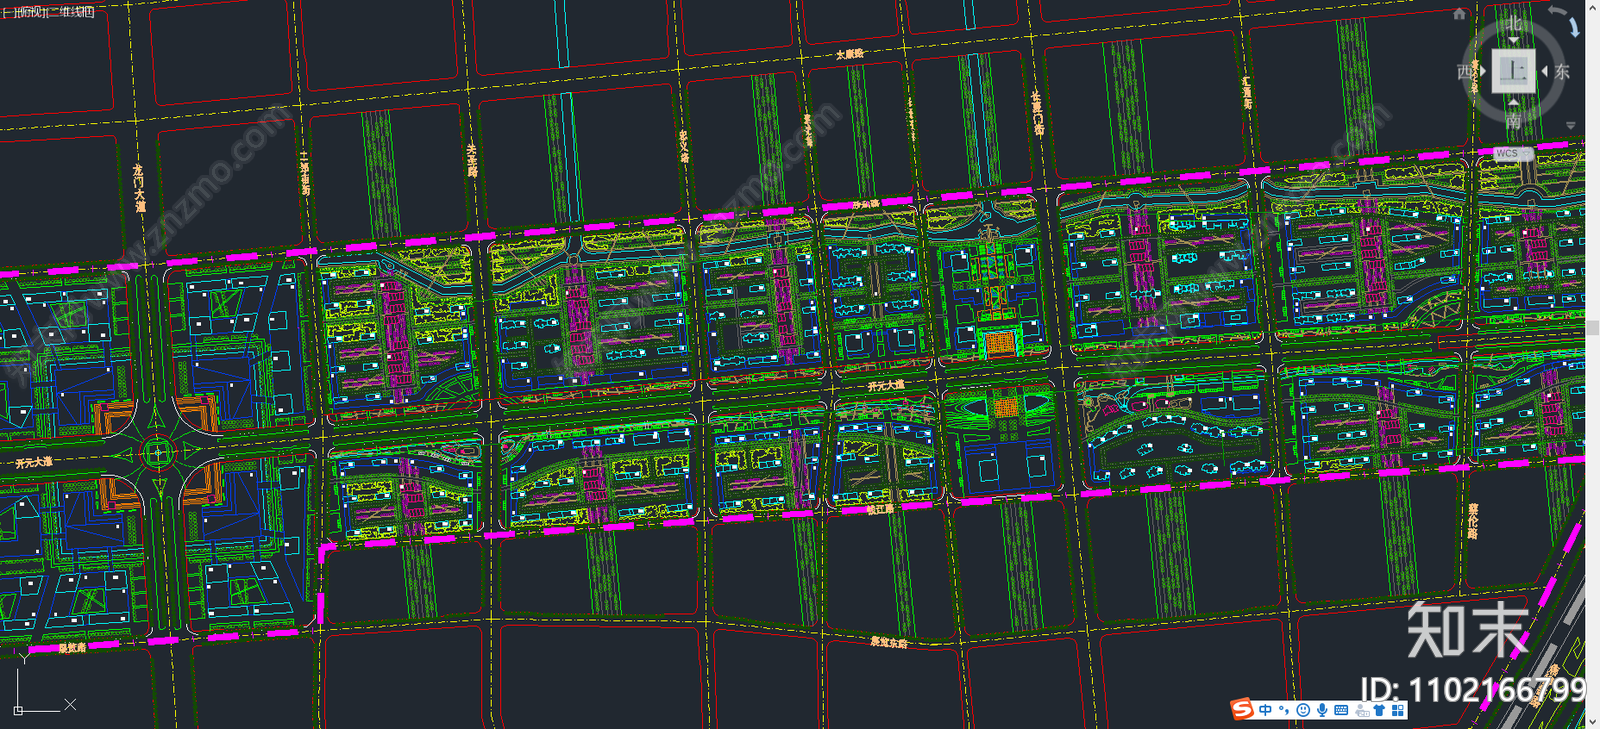This screenshot has height=729, width=1600.
Task: Toggle the IME punctuation mode icon
Action: [x=1284, y=710]
